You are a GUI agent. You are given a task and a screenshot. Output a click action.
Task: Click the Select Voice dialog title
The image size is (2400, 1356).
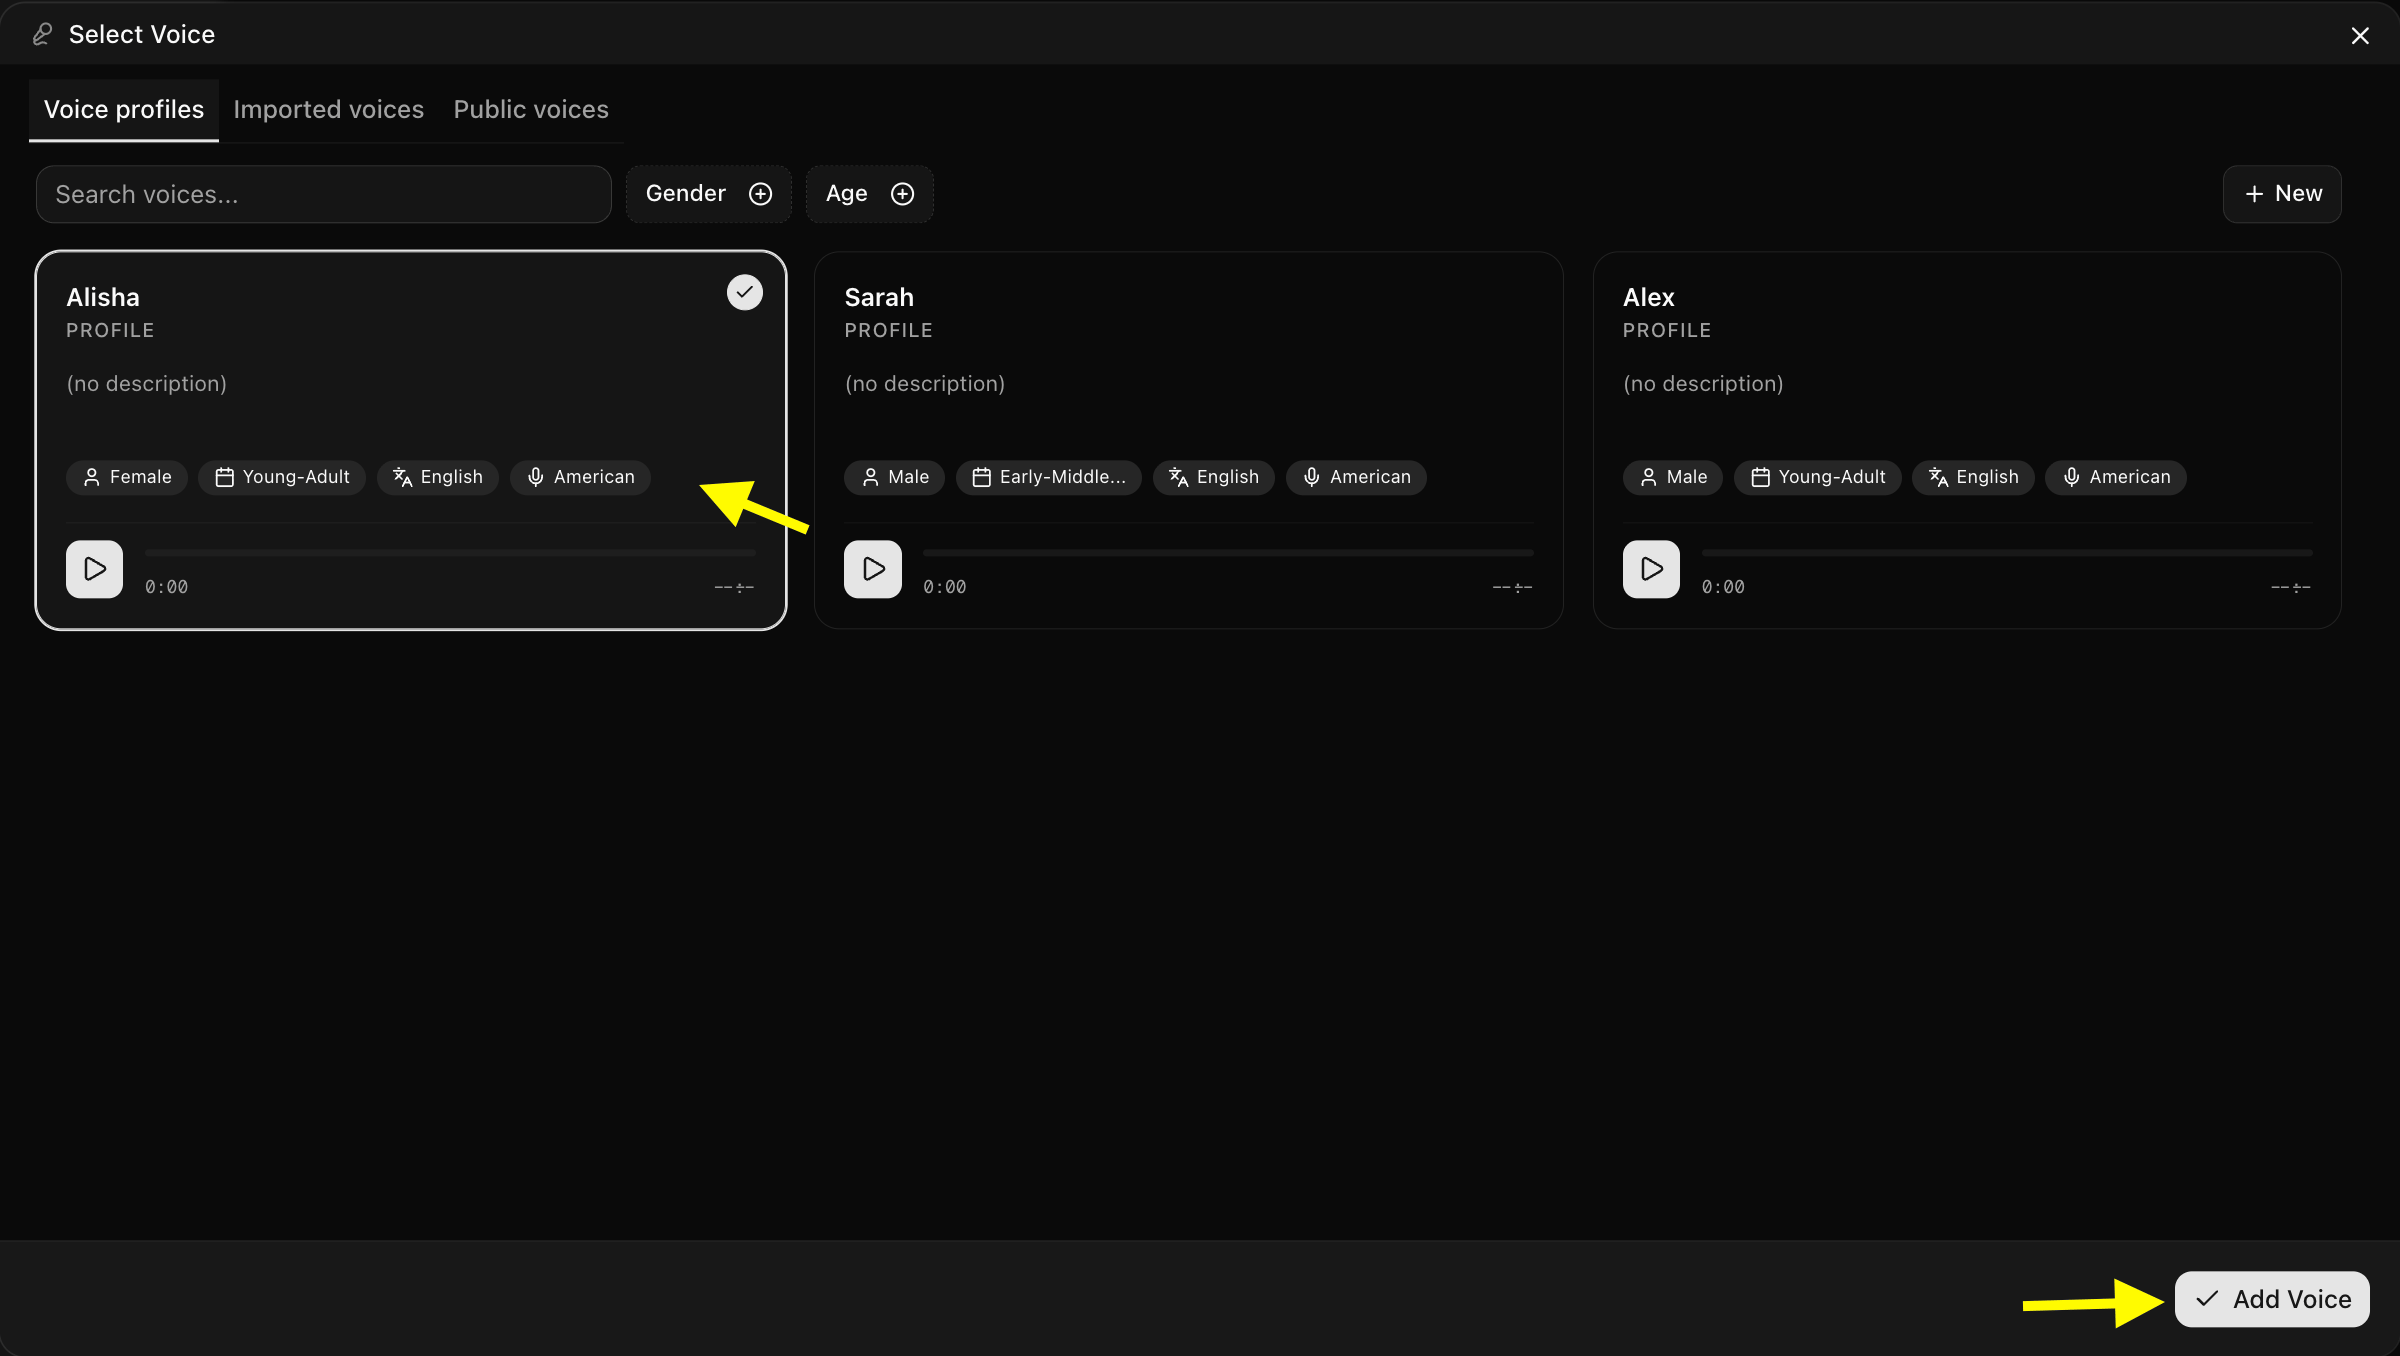[x=142, y=35]
